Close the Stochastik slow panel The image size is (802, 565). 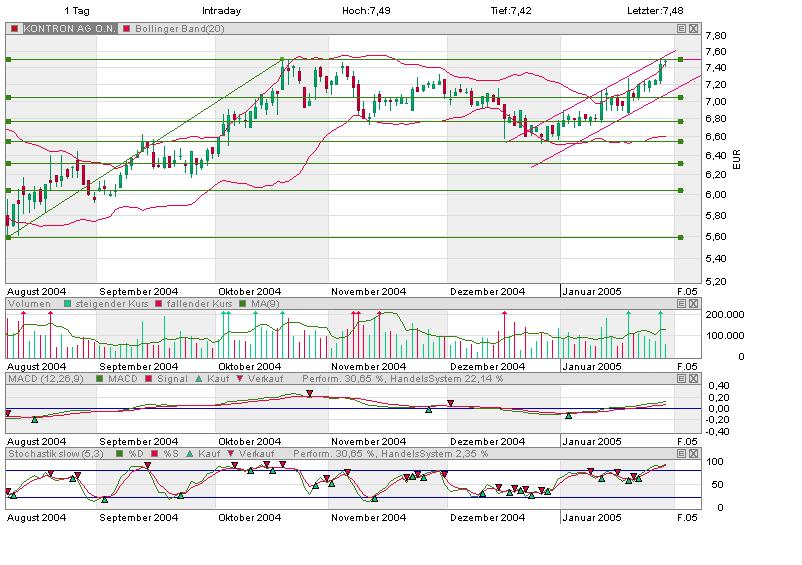pyautogui.click(x=692, y=453)
